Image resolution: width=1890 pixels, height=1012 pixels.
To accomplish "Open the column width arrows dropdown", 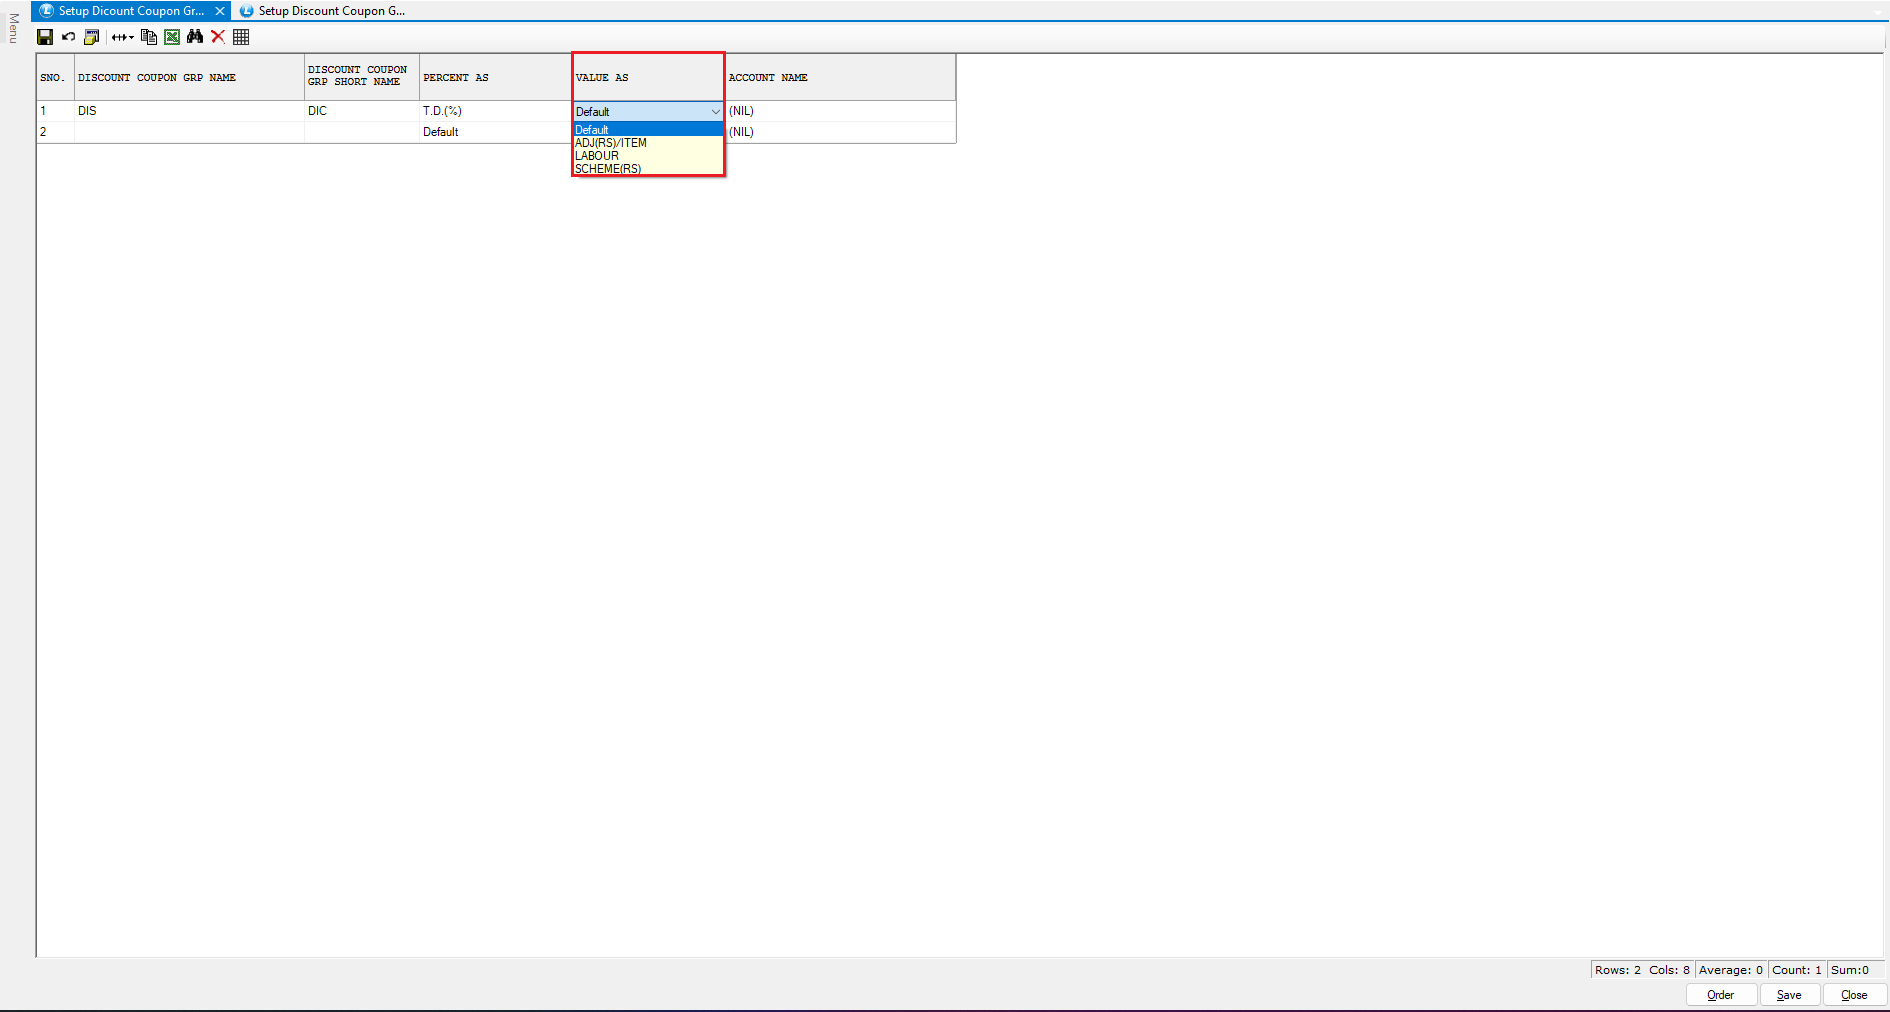I will [x=122, y=37].
